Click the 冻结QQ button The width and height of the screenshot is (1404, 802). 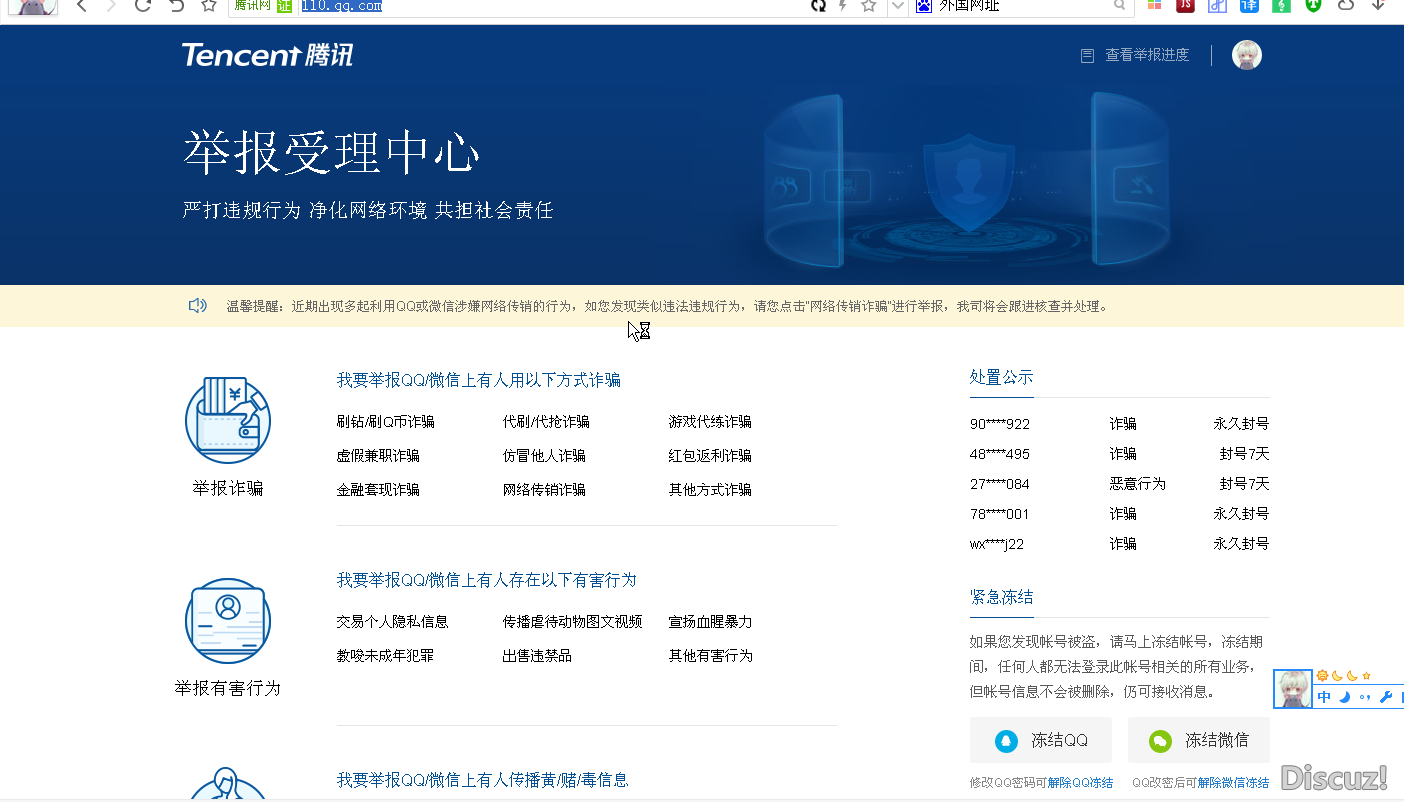point(1041,741)
